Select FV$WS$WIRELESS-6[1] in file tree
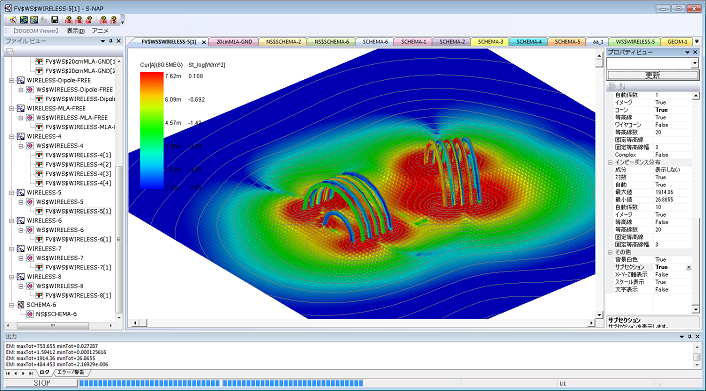The height and width of the screenshot is (391, 706). tap(78, 239)
